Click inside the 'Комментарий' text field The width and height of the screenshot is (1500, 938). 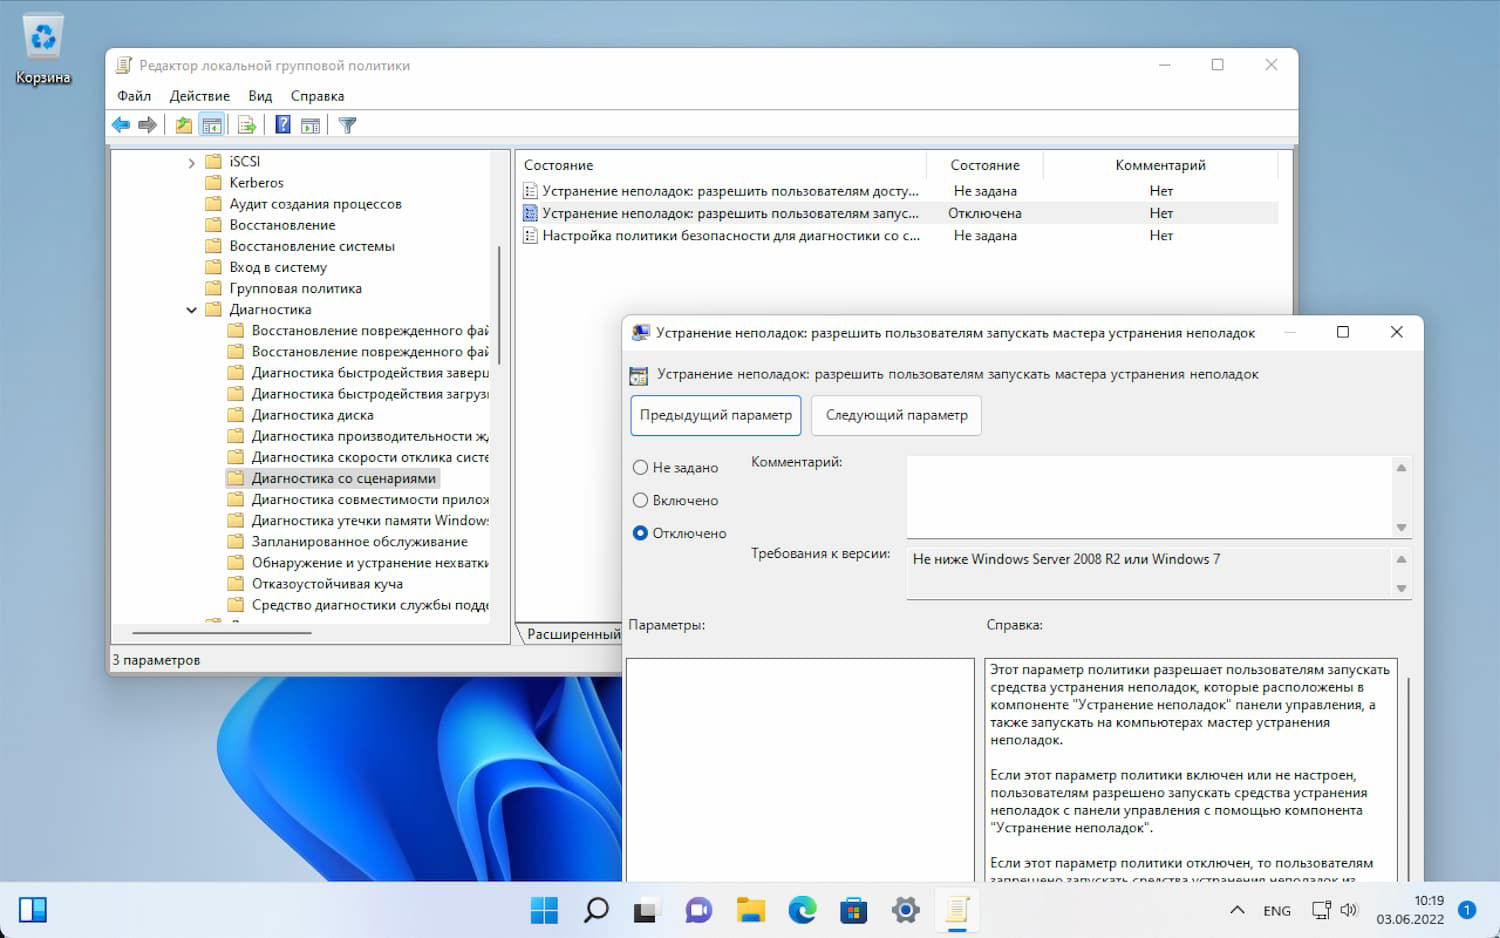(1148, 496)
